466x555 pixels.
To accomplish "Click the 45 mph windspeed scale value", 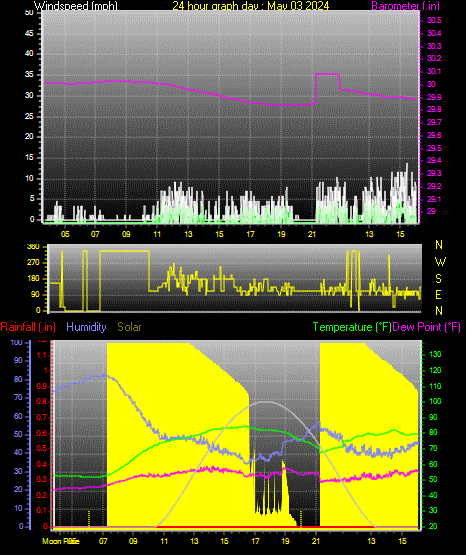I will [29, 34].
